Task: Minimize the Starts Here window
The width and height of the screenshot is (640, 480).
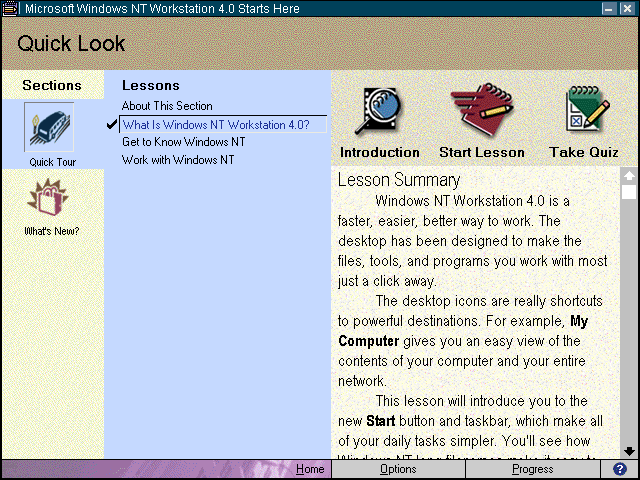Action: click(x=609, y=9)
